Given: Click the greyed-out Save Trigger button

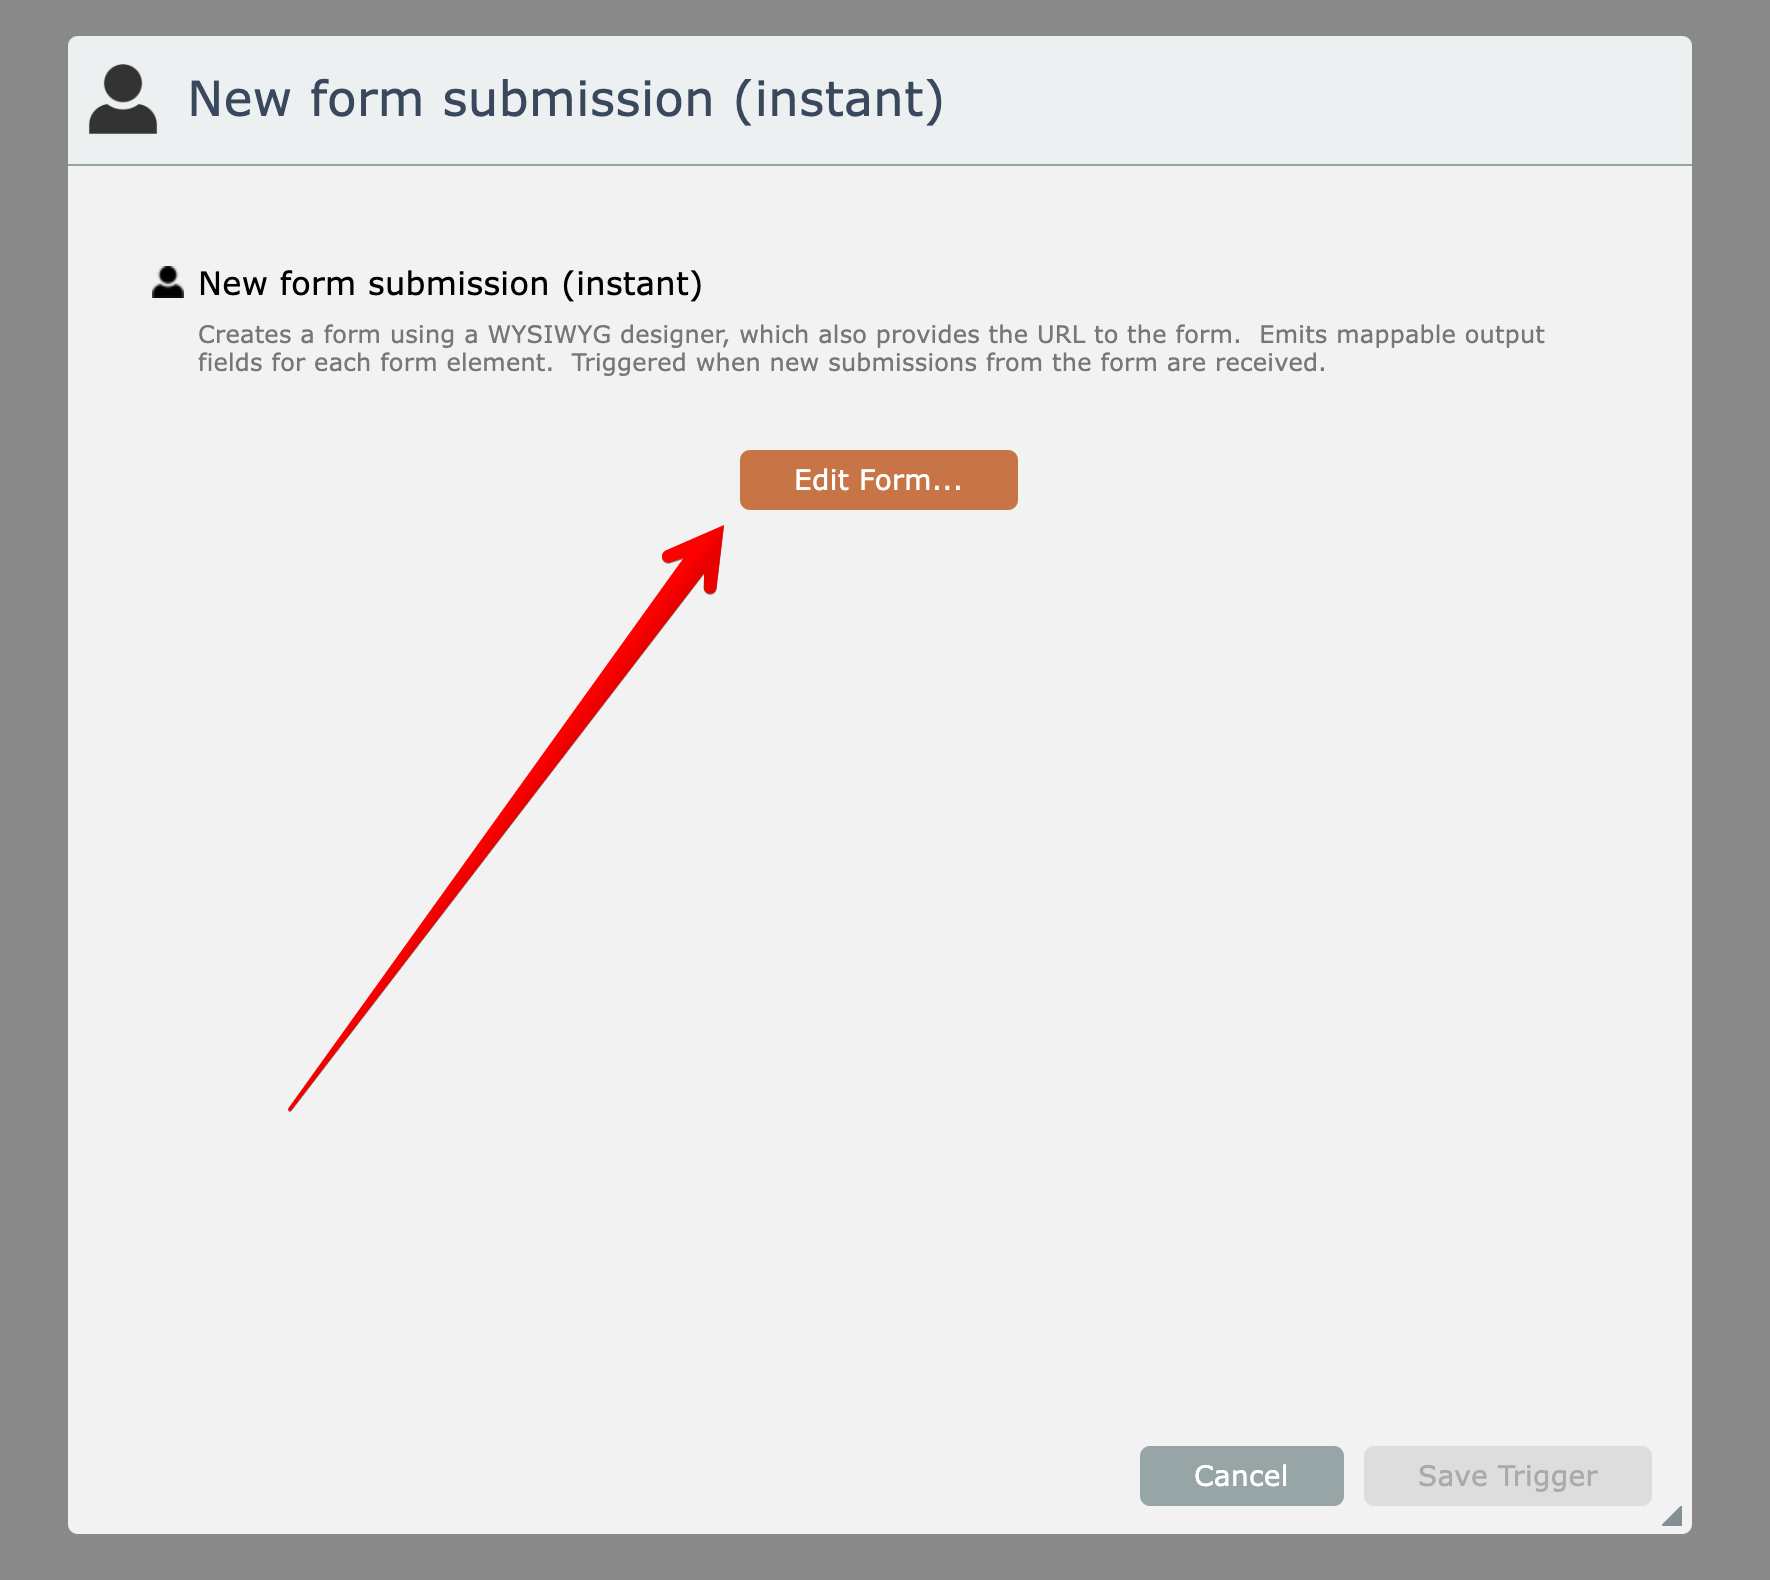Looking at the screenshot, I should [1507, 1476].
